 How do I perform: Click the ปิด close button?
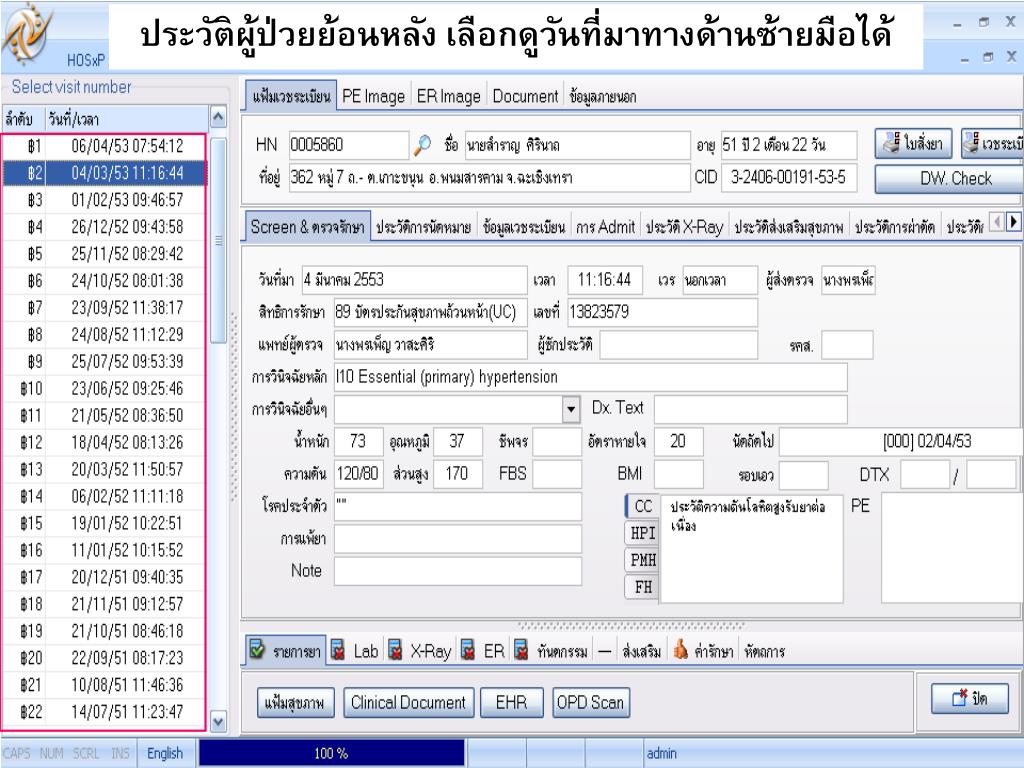click(x=970, y=698)
